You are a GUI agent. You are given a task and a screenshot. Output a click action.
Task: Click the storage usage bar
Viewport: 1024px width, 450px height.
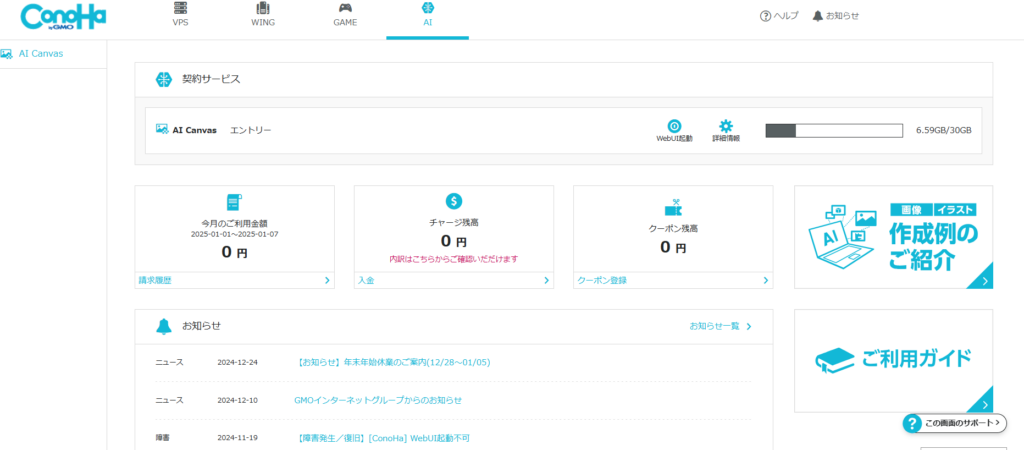(x=834, y=130)
